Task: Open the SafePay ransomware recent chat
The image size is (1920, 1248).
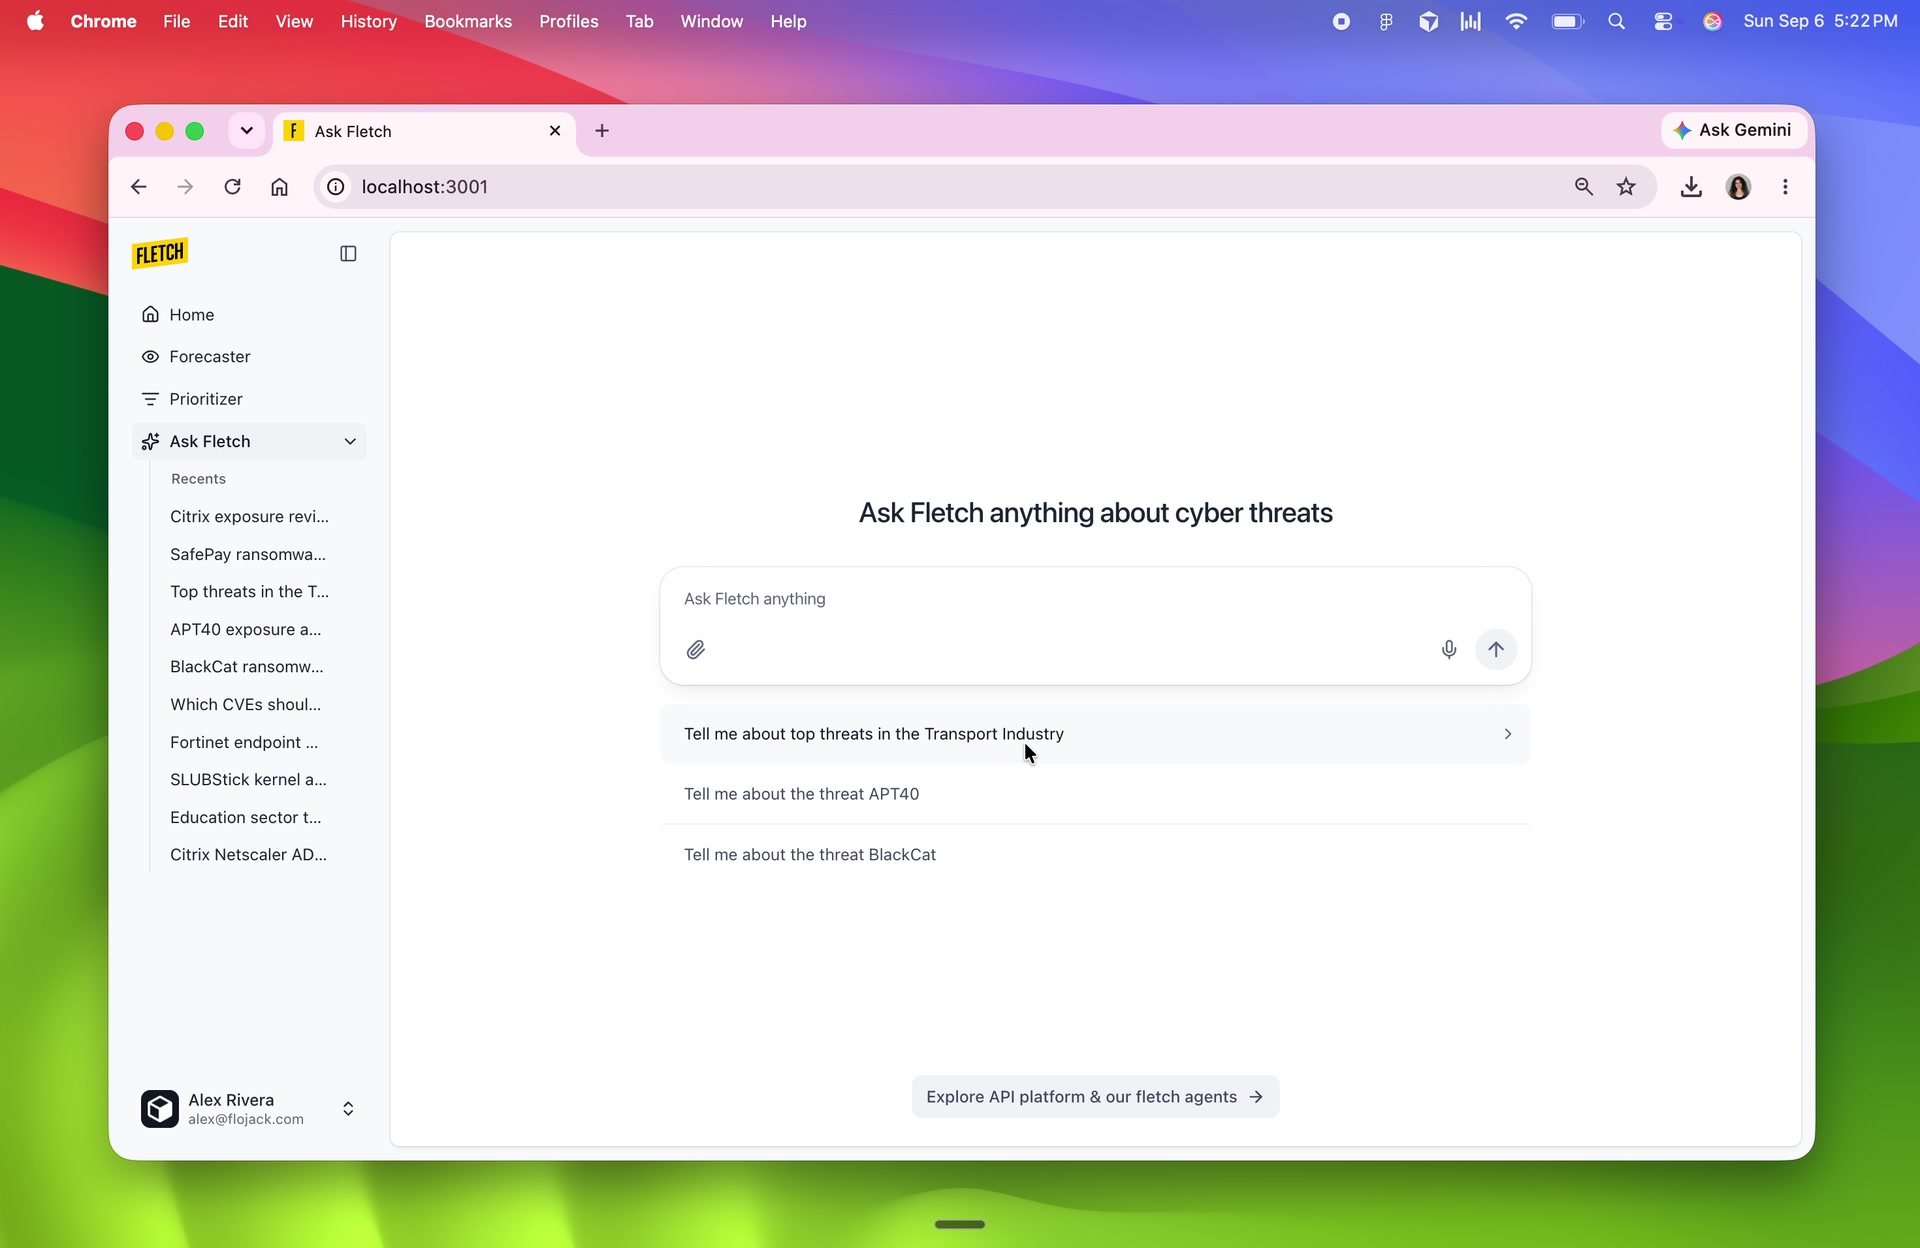Action: (248, 554)
